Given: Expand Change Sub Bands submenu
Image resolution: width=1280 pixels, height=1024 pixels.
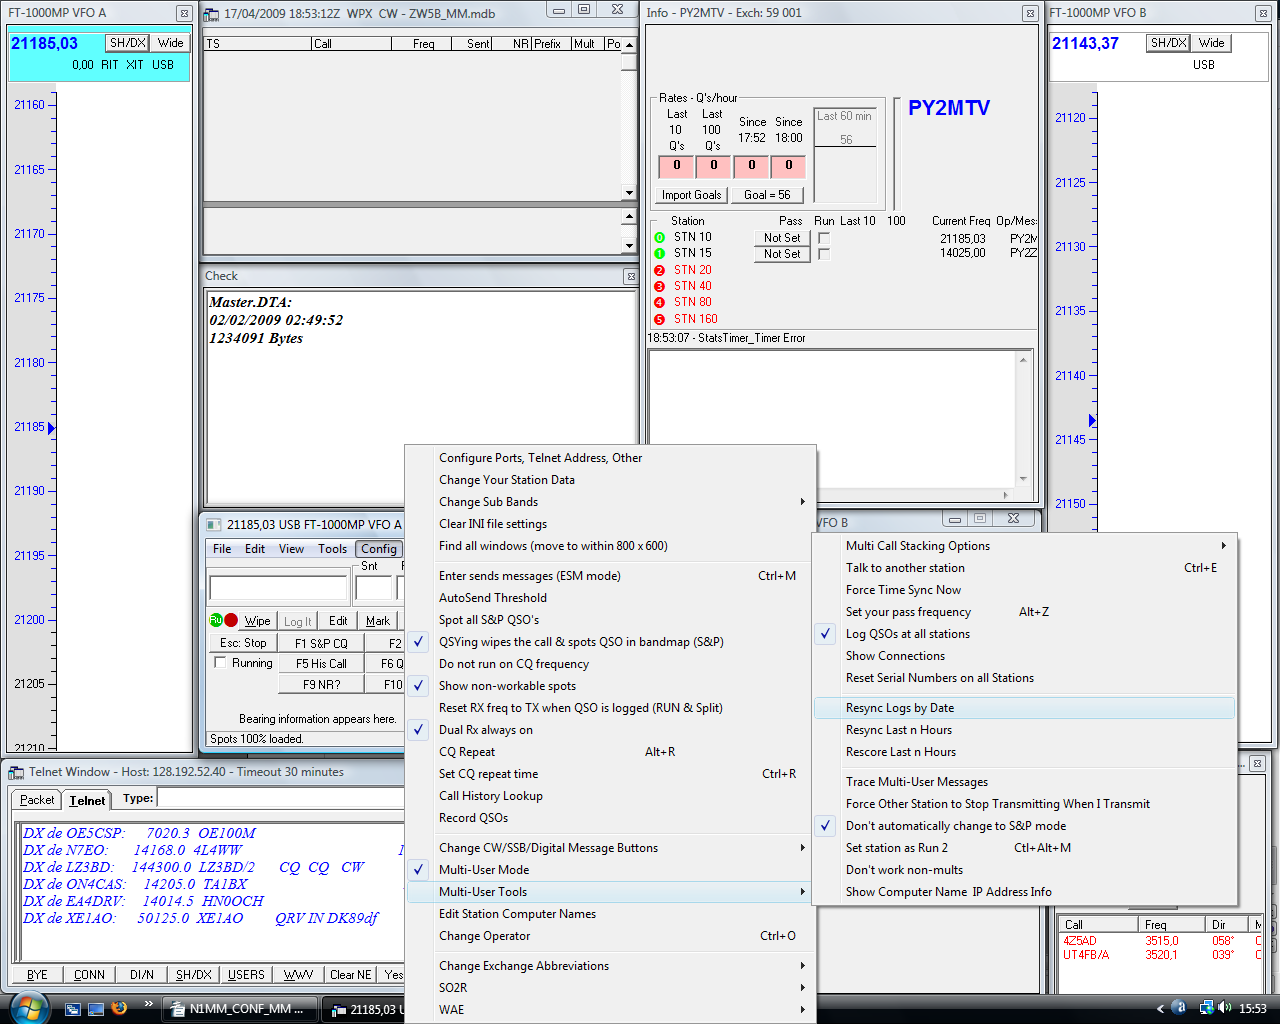Looking at the screenshot, I should coord(611,502).
